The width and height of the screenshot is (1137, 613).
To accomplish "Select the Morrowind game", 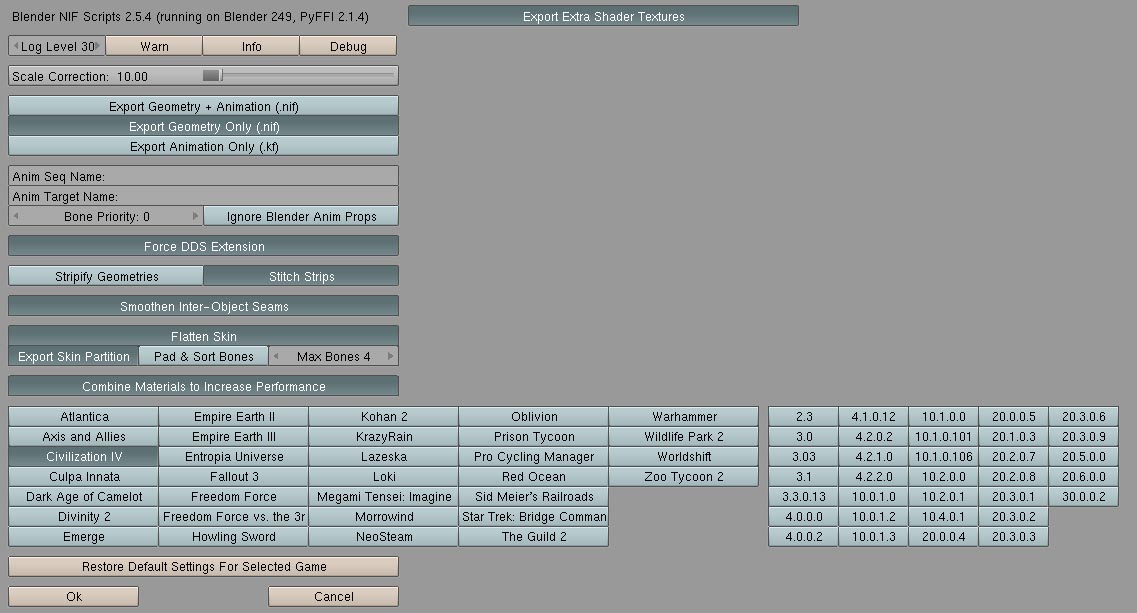I will [x=384, y=517].
